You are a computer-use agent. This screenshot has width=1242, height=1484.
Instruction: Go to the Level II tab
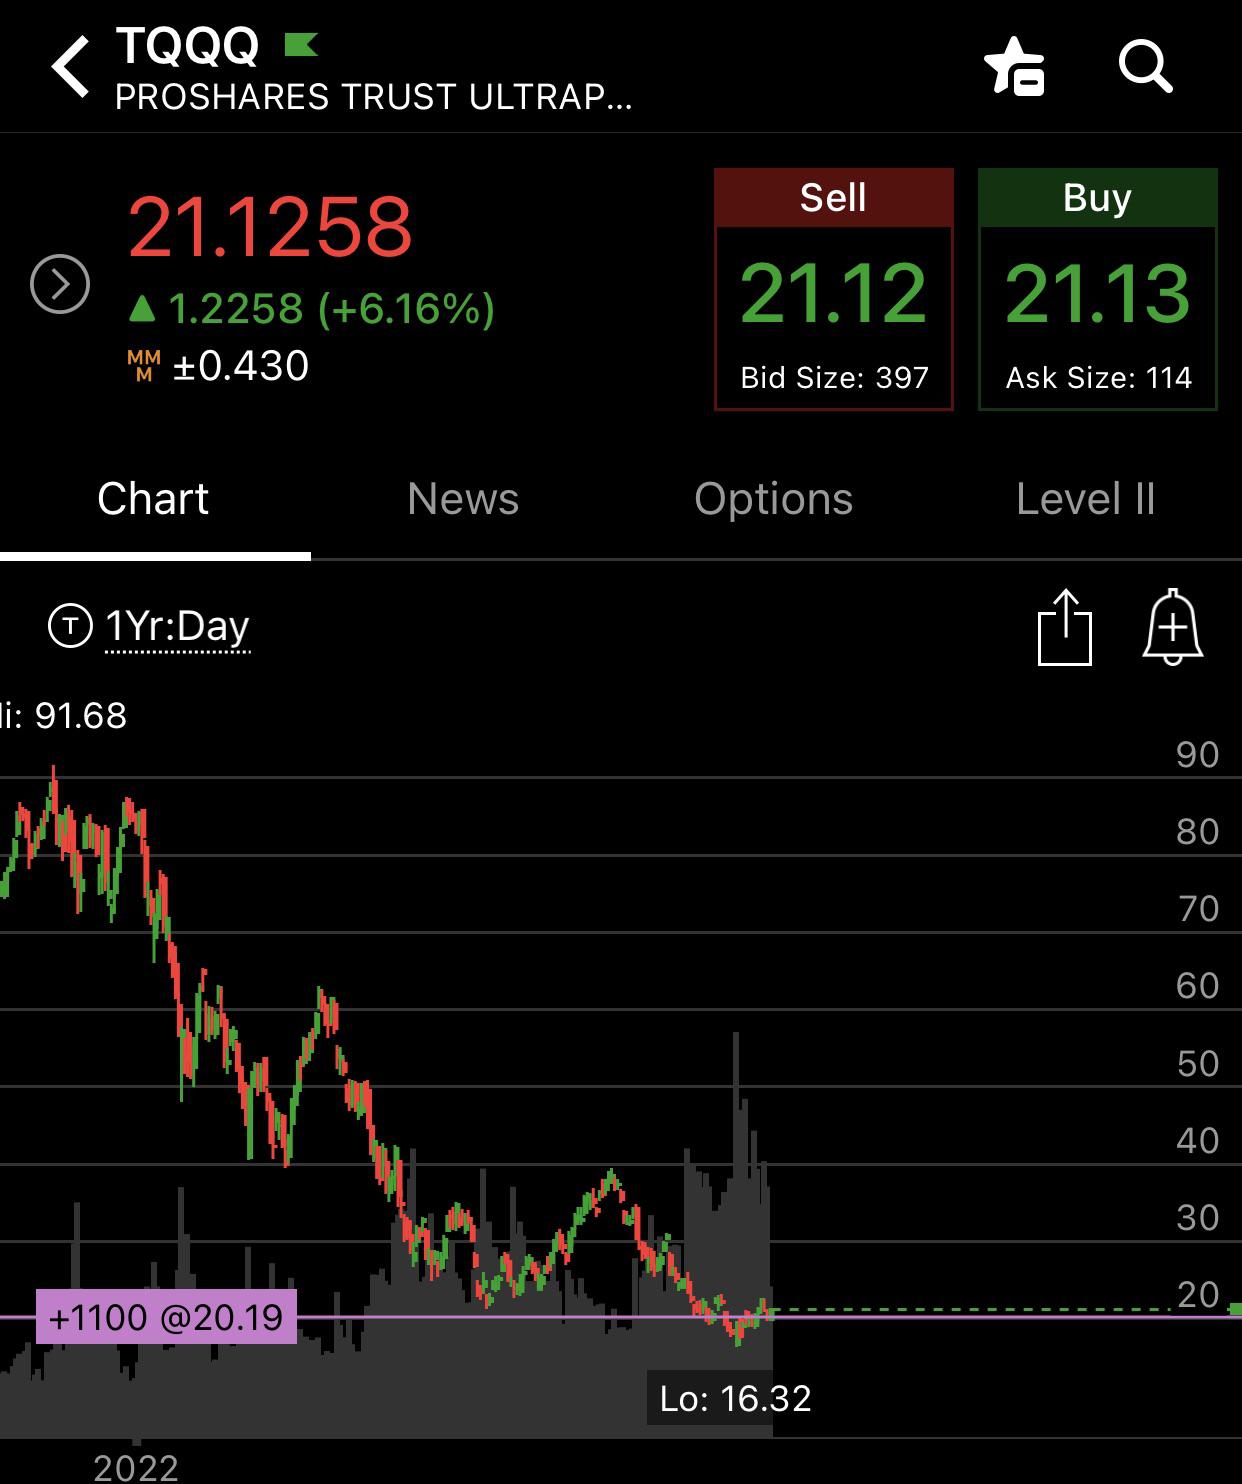point(1085,499)
